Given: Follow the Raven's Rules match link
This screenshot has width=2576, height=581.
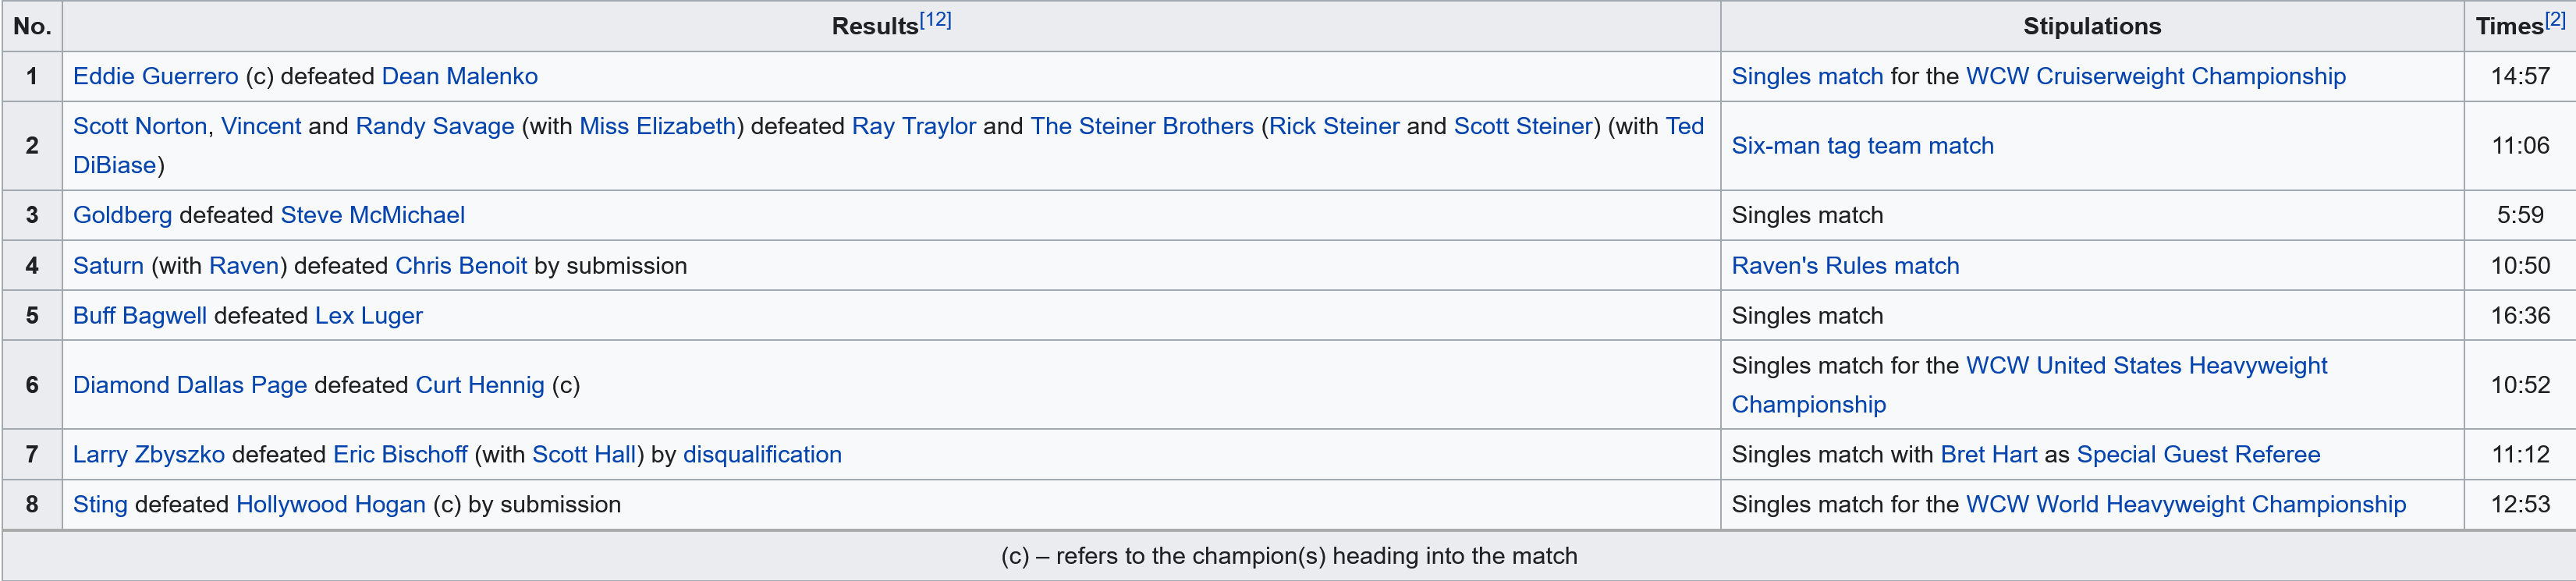Looking at the screenshot, I should tap(1845, 266).
